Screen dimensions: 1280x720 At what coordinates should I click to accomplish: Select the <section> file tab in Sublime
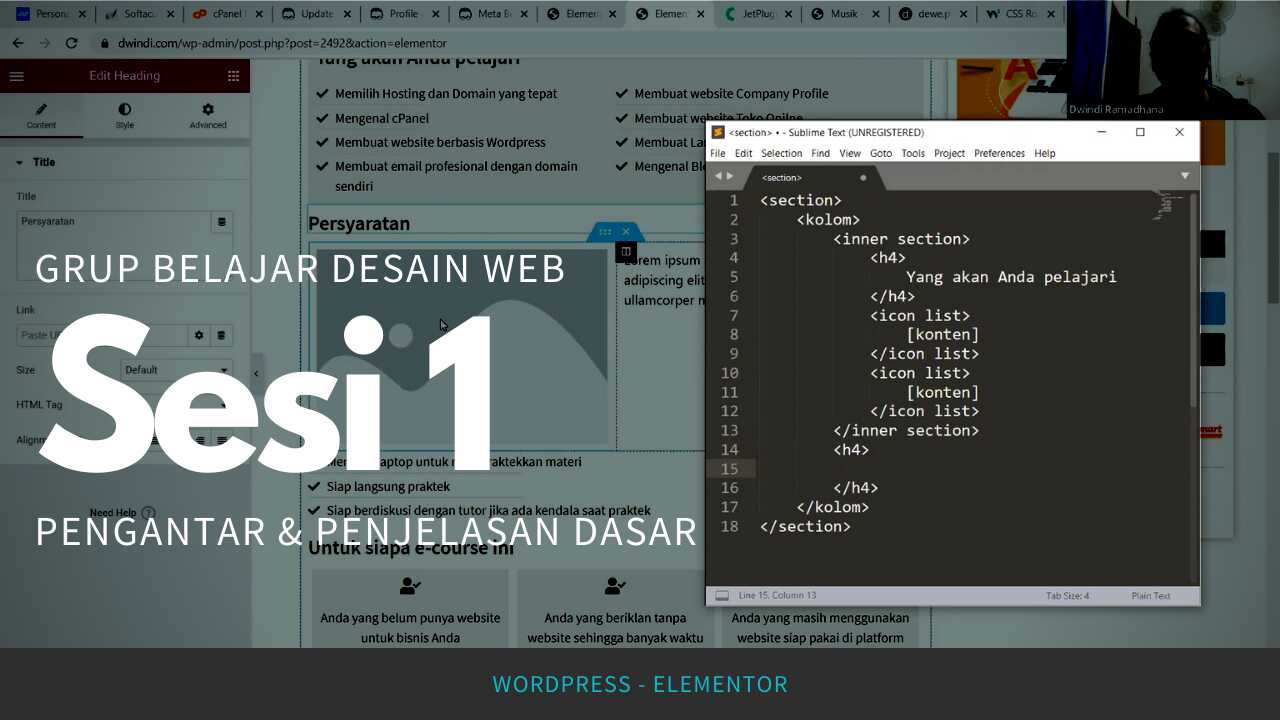coord(810,177)
